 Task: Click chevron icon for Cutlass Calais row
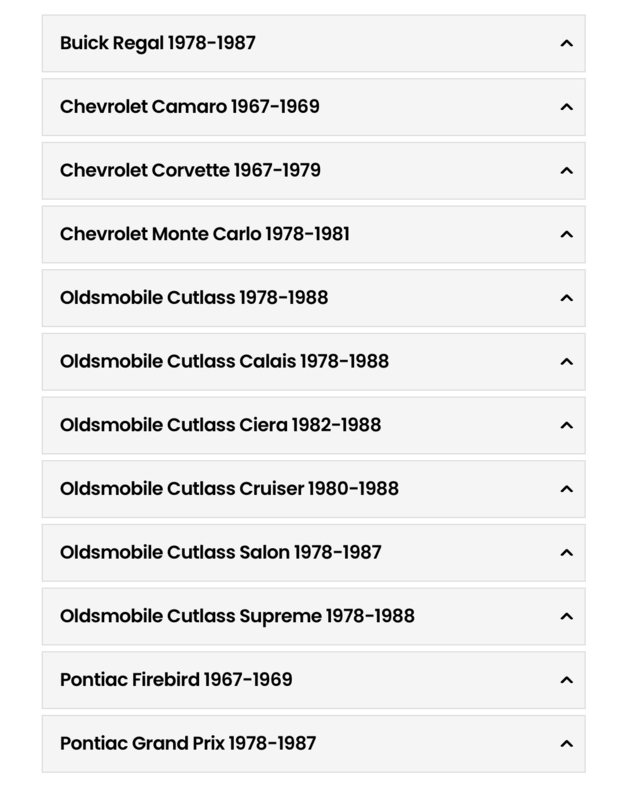tap(566, 362)
